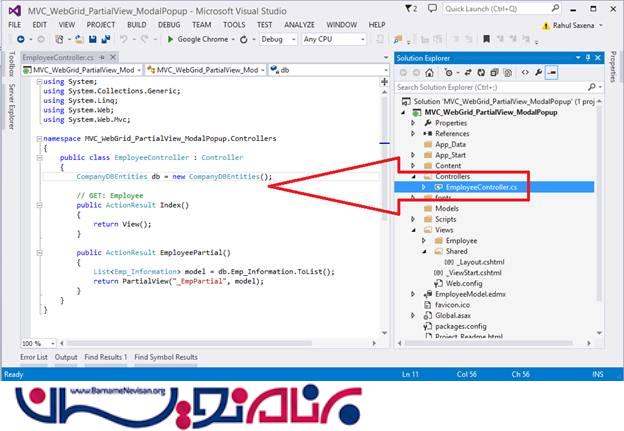The image size is (624, 431).
Task: Start debugging with Google Chrome play button
Action: pos(169,39)
